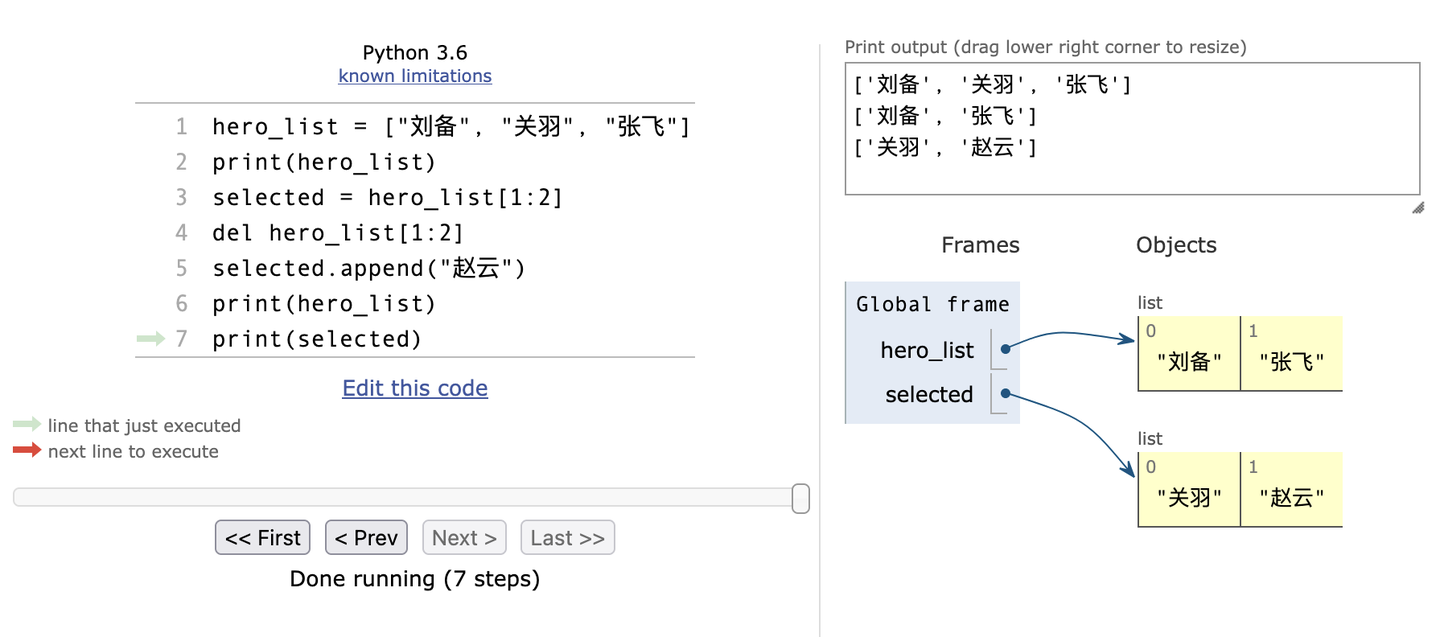Click the Python 3.6 title
Image resolution: width=1440 pixels, height=637 pixels.
(x=415, y=53)
